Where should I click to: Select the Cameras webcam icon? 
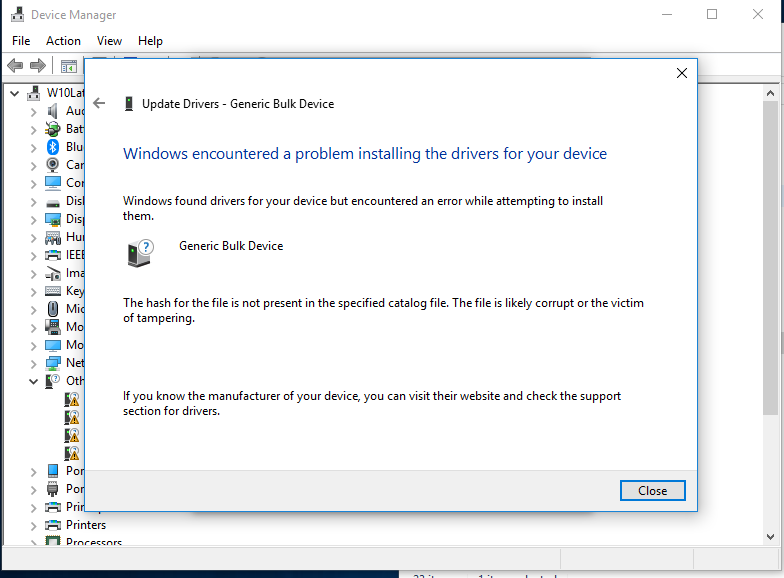click(x=52, y=164)
